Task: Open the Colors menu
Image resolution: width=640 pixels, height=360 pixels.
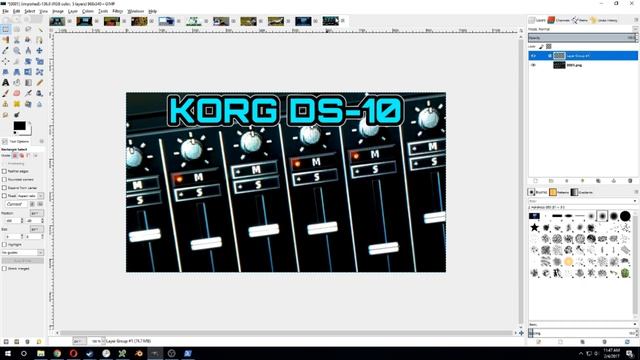Action: pos(88,11)
